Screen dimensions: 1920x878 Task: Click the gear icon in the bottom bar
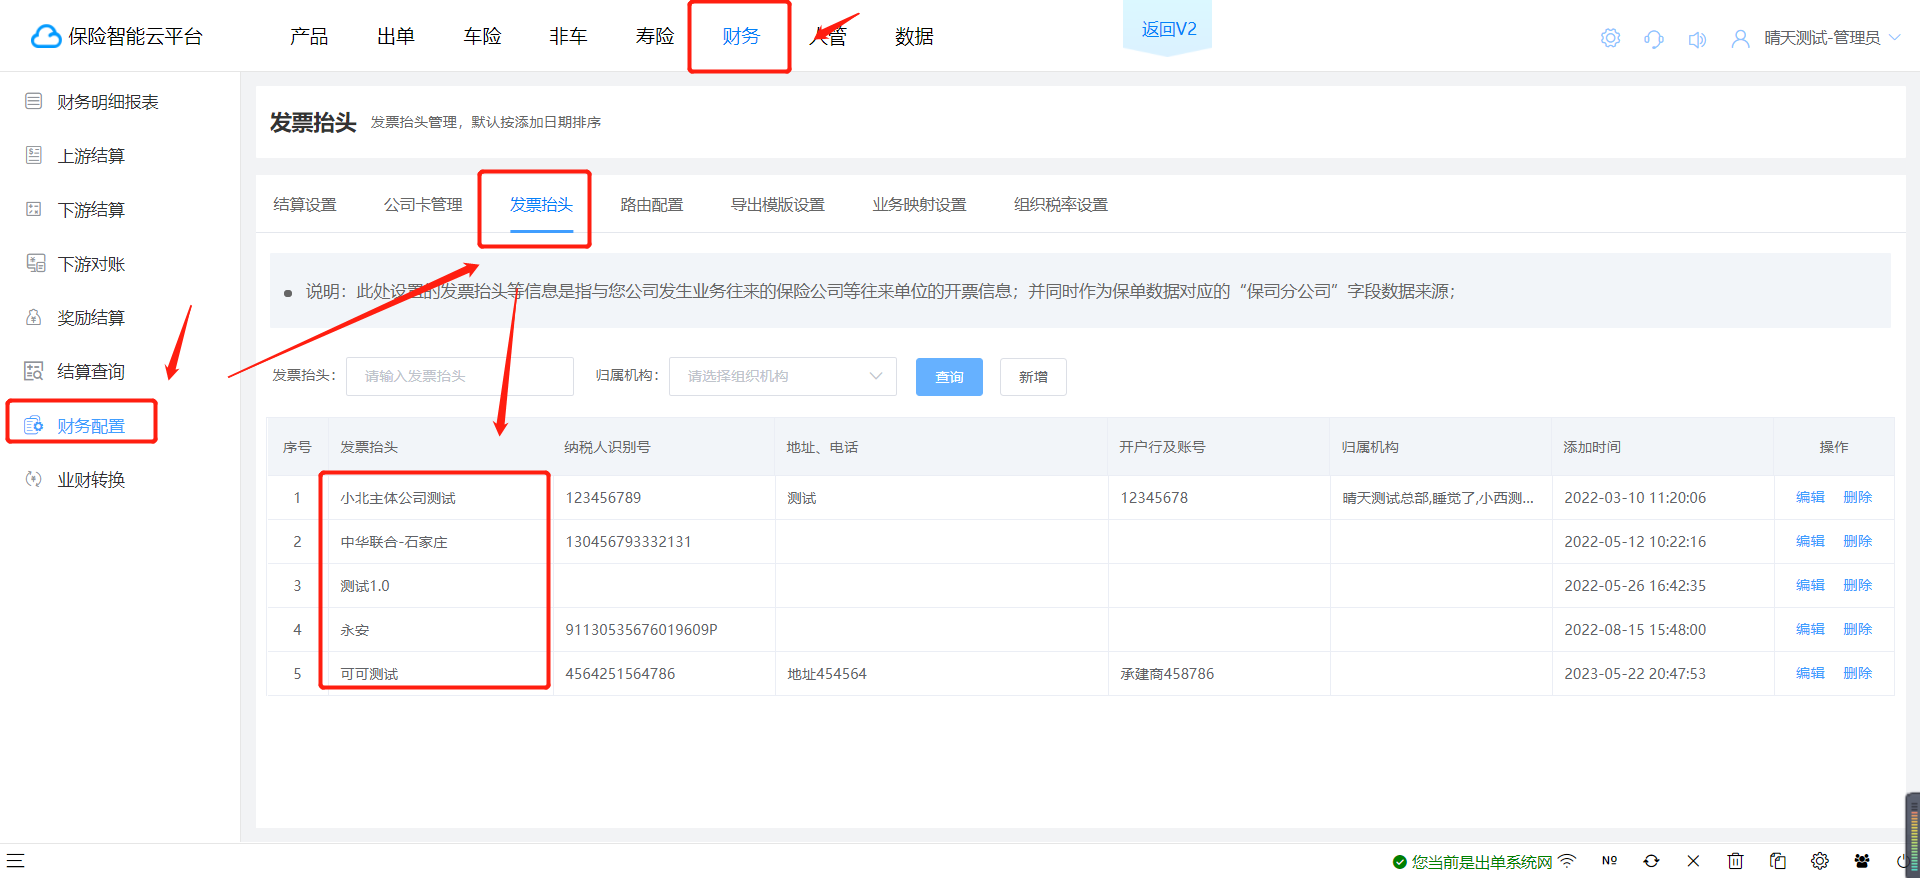[x=1819, y=860]
